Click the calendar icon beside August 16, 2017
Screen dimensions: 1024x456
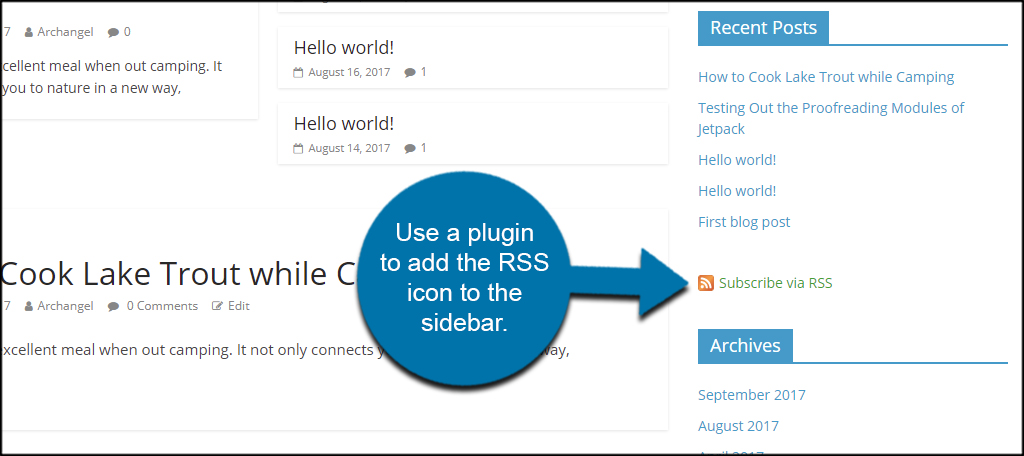[x=298, y=73]
